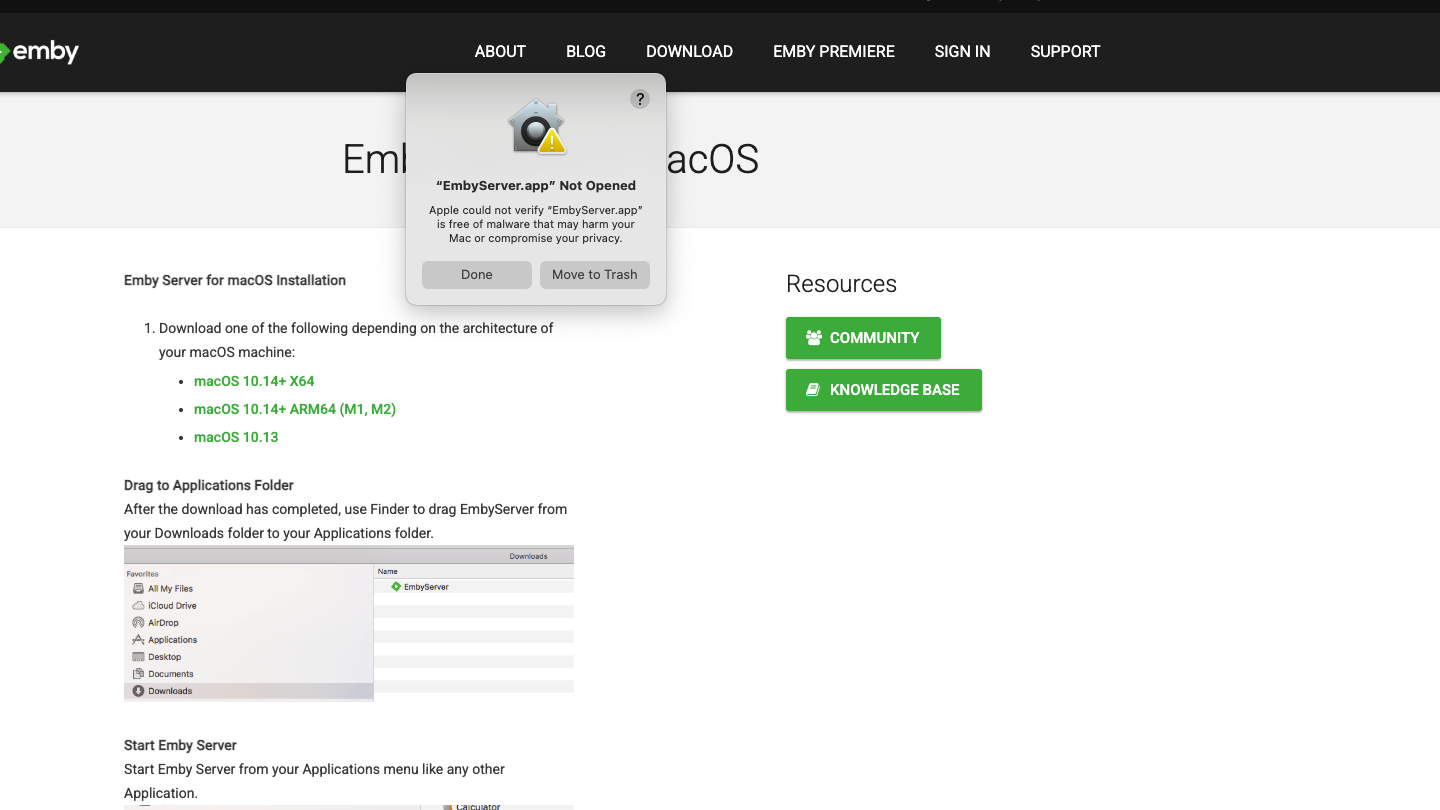The image size is (1440, 810).
Task: Open the help question mark in the dialog
Action: point(640,99)
